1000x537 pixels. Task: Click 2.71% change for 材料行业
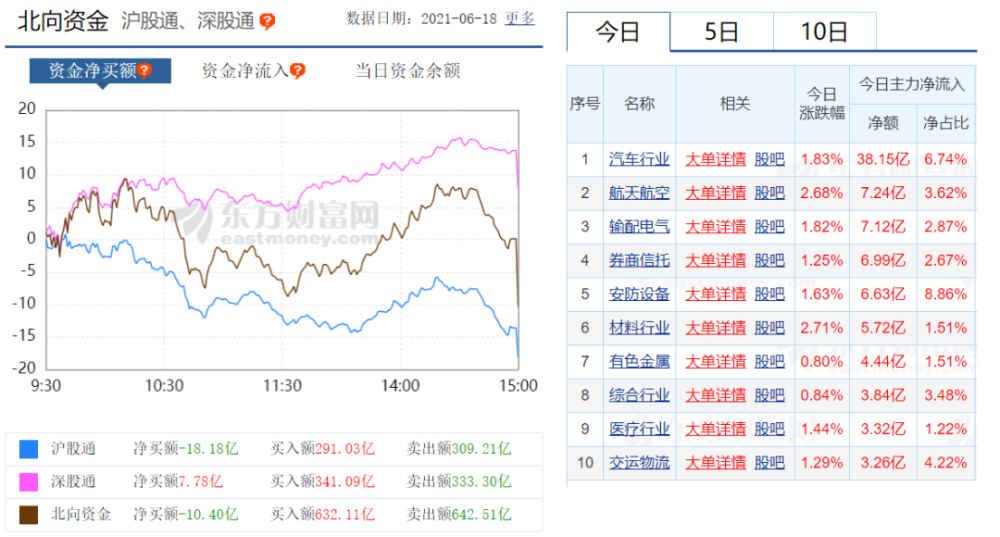click(x=821, y=328)
